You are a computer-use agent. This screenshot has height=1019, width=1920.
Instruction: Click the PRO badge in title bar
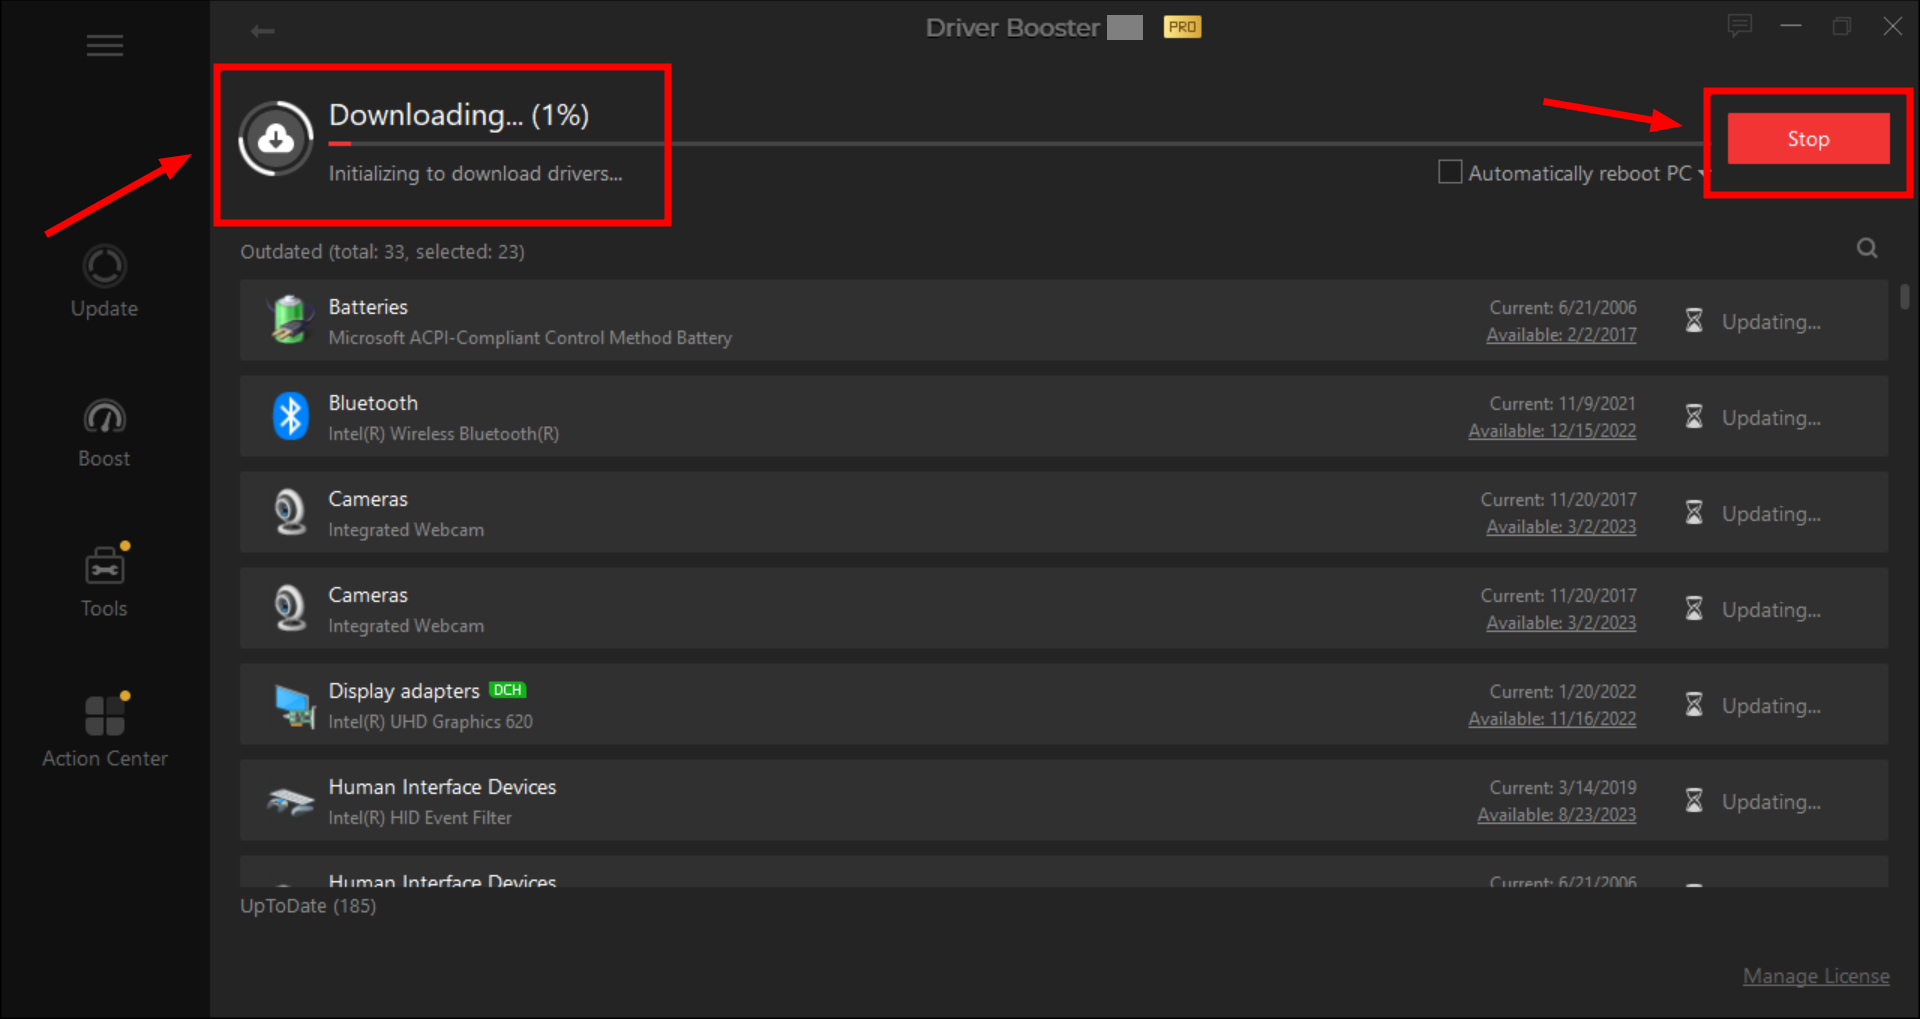1182,27
